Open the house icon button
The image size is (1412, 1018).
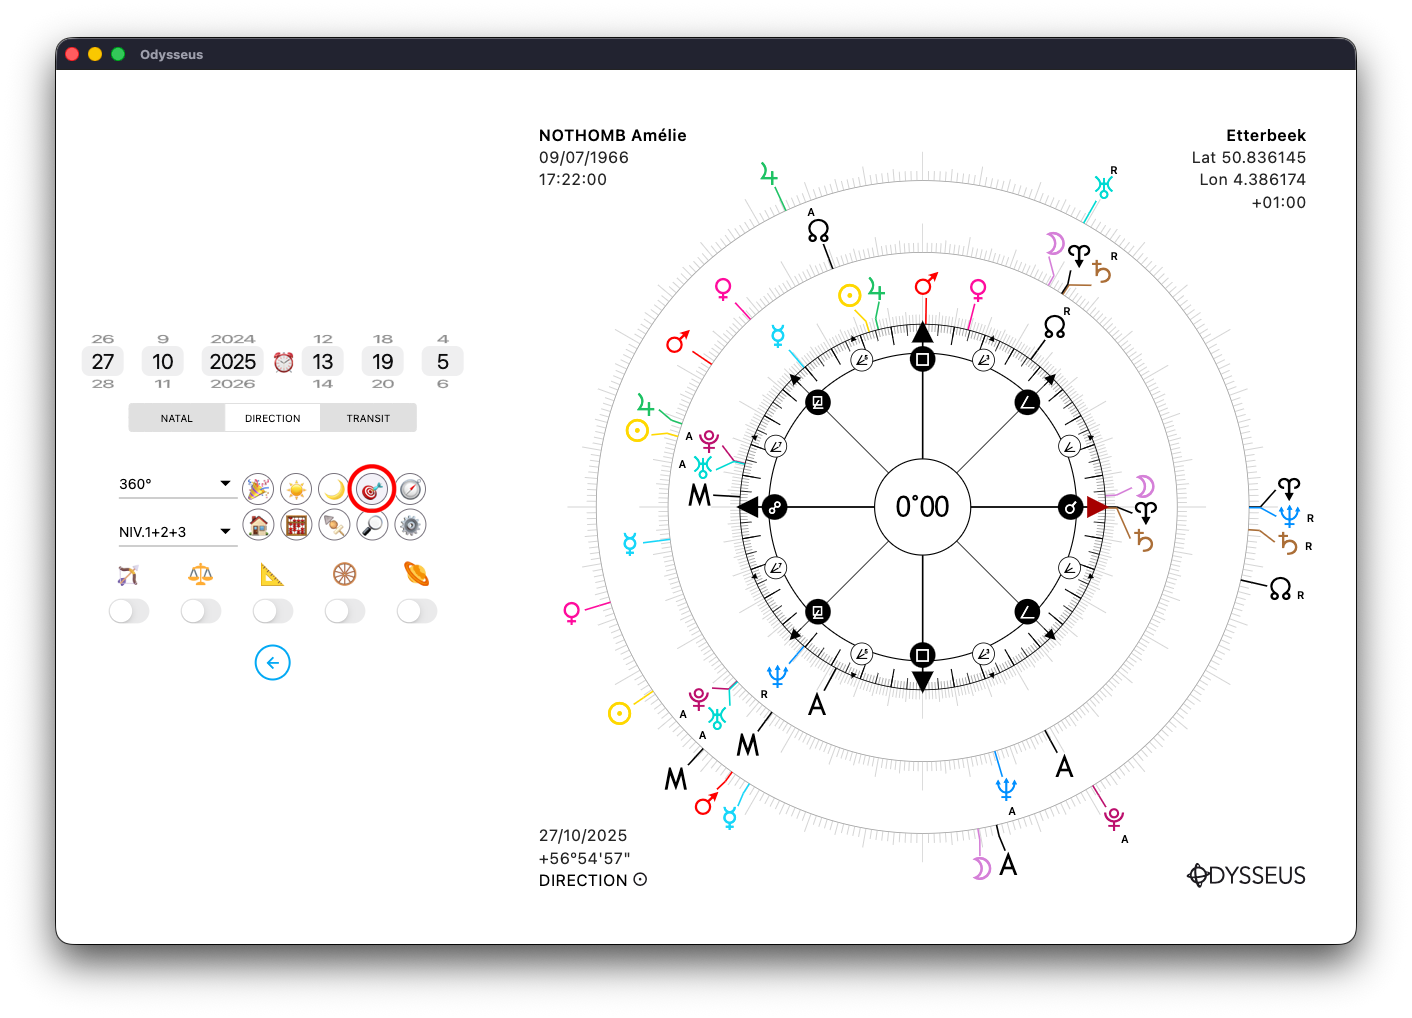[258, 525]
